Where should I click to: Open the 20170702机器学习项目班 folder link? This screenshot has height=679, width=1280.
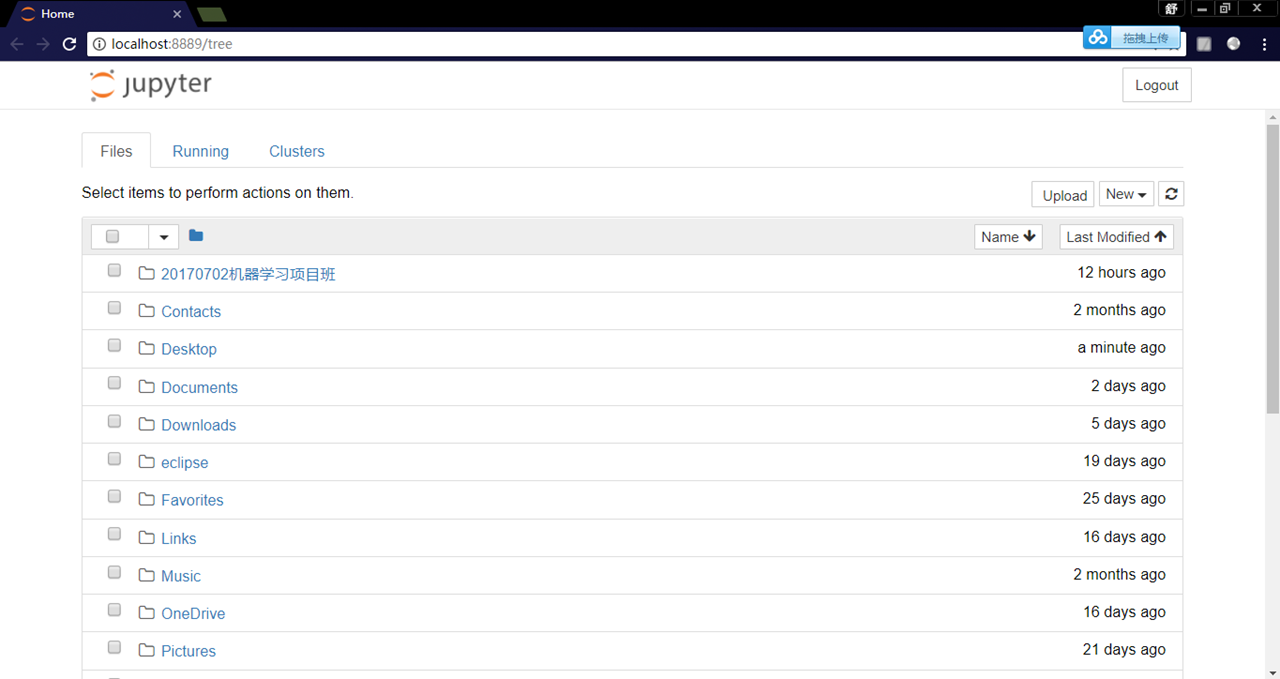pyautogui.click(x=248, y=274)
